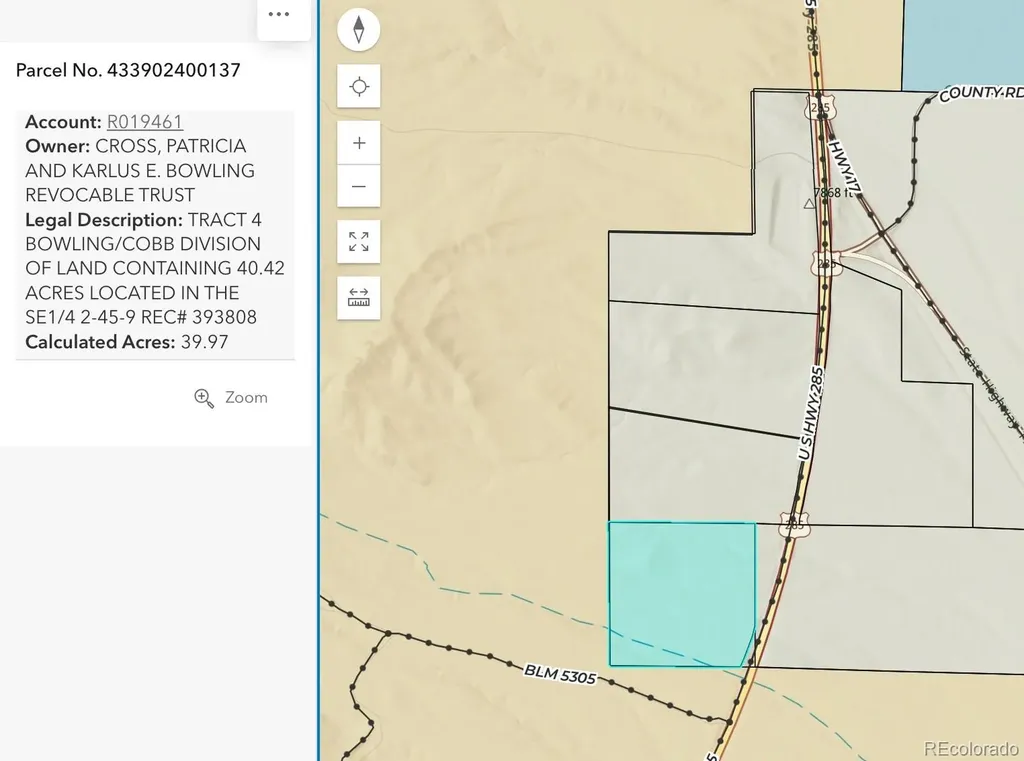Click the magnifier icon beside Zoom
This screenshot has width=1024, height=761.
(x=204, y=398)
